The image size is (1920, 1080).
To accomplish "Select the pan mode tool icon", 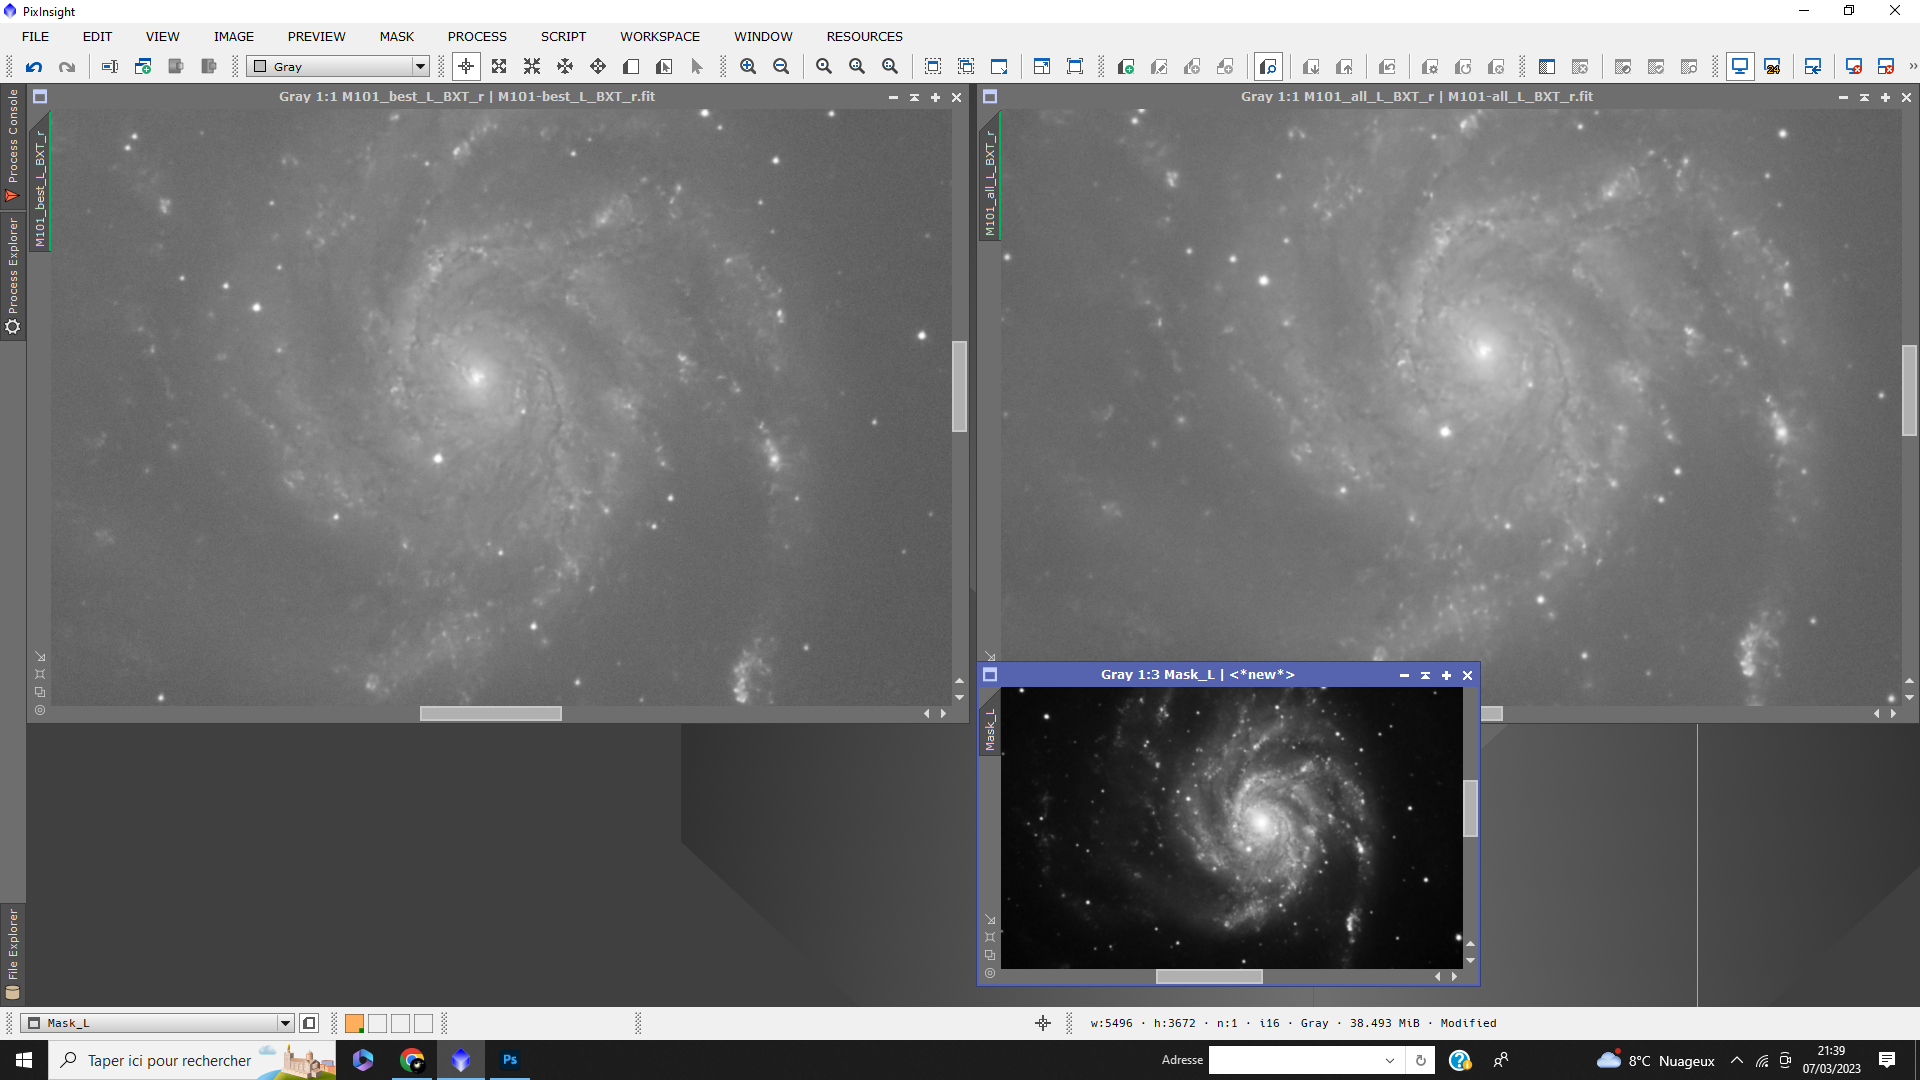I will 565,67.
